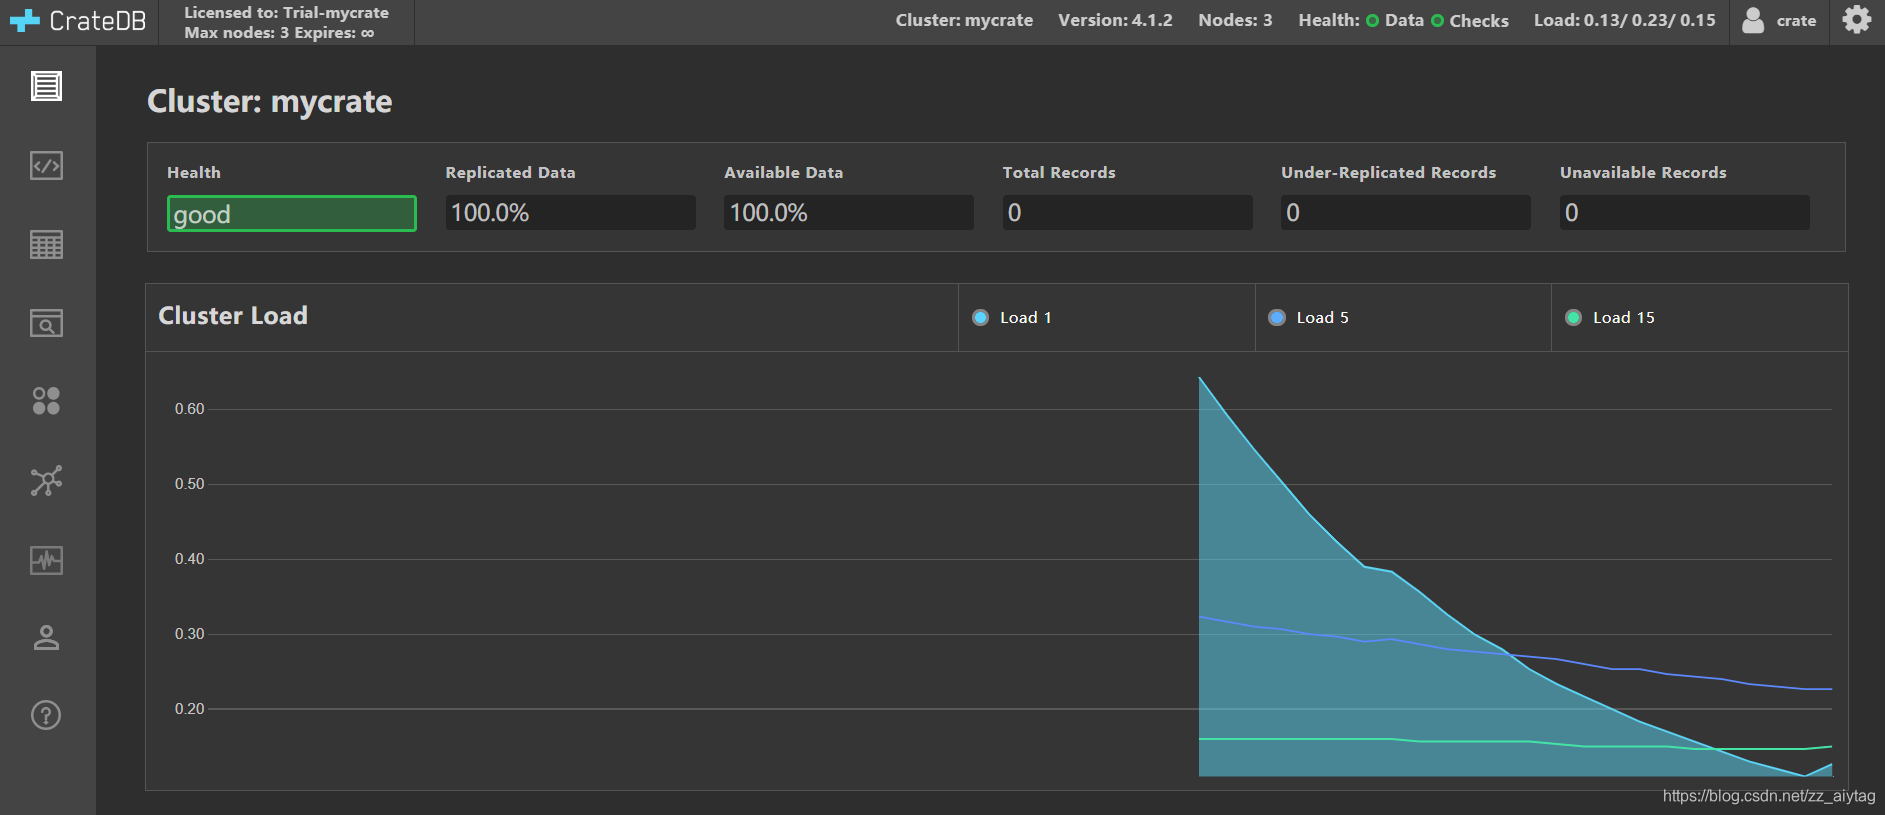
Task: Click the green Data health indicator
Action: pos(1372,21)
